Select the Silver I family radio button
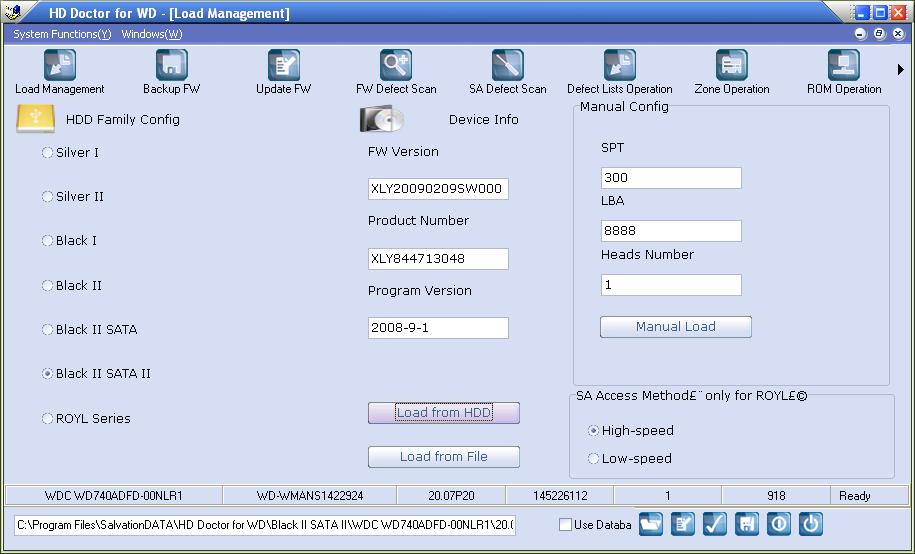 point(47,152)
